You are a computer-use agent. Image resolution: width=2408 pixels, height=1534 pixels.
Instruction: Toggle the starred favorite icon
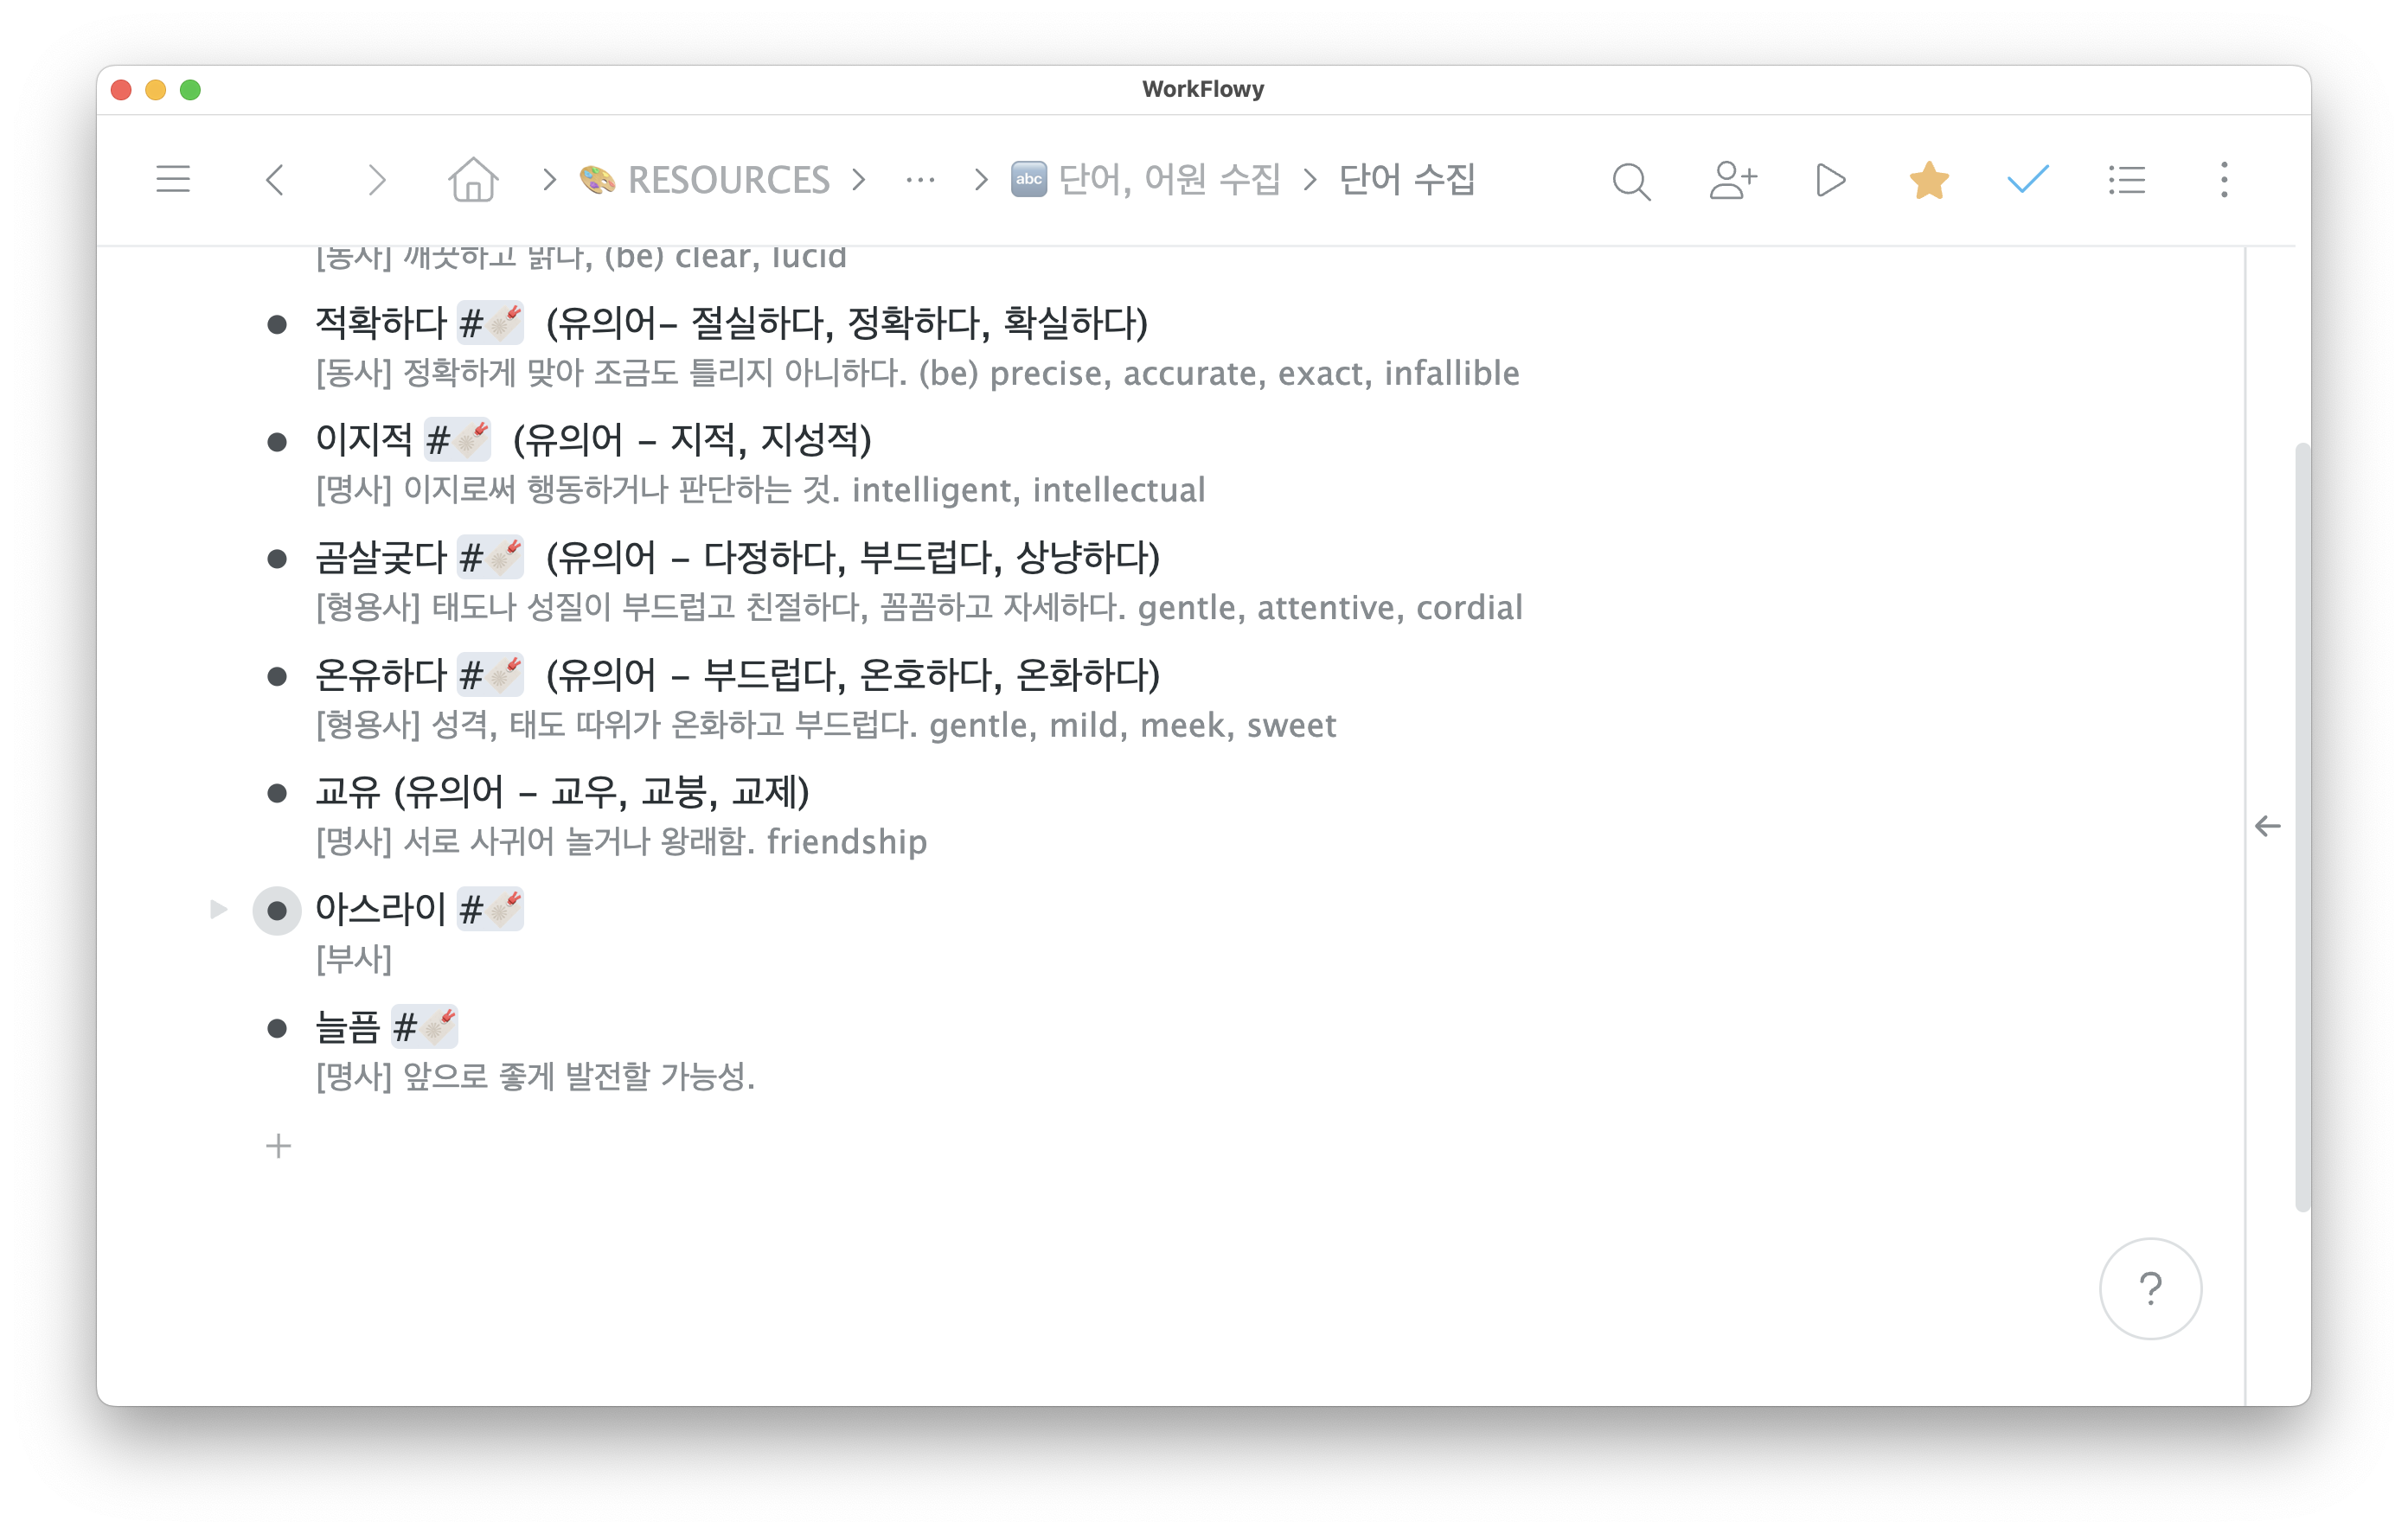[x=1928, y=180]
